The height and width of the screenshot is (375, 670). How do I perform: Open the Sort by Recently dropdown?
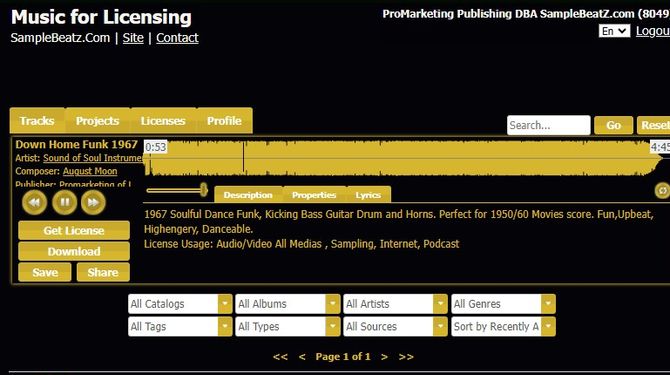point(503,327)
